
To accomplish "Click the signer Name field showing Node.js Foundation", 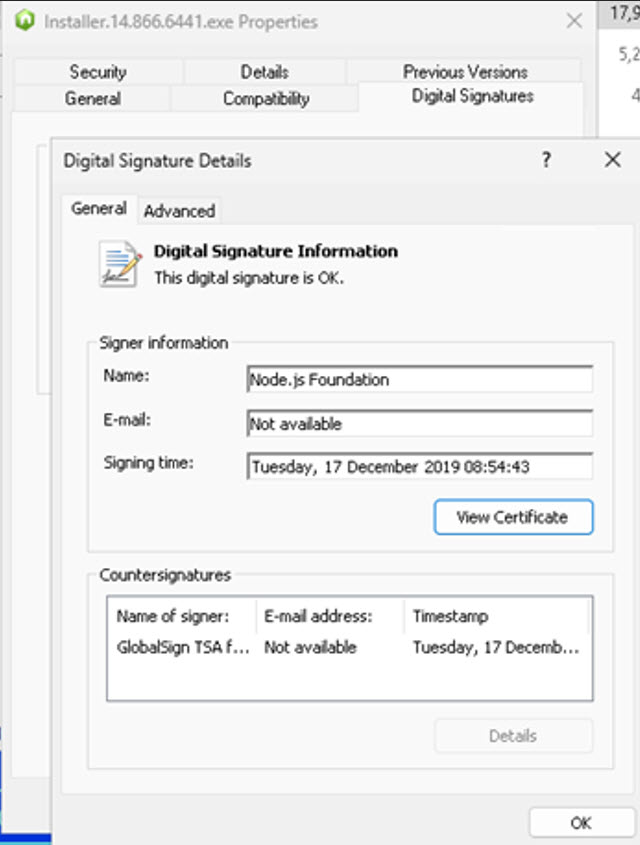I will pyautogui.click(x=420, y=379).
